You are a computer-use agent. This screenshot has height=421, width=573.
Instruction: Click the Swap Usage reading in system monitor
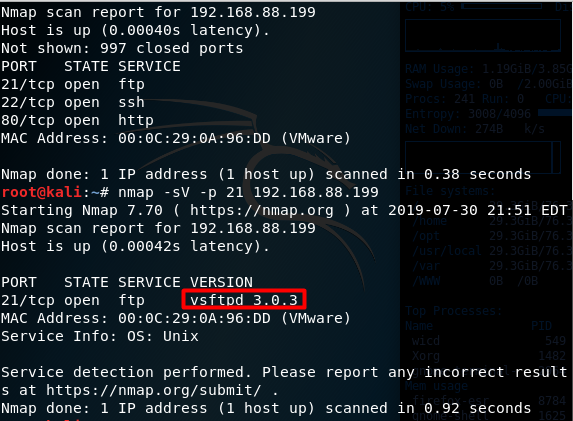[x=488, y=84]
